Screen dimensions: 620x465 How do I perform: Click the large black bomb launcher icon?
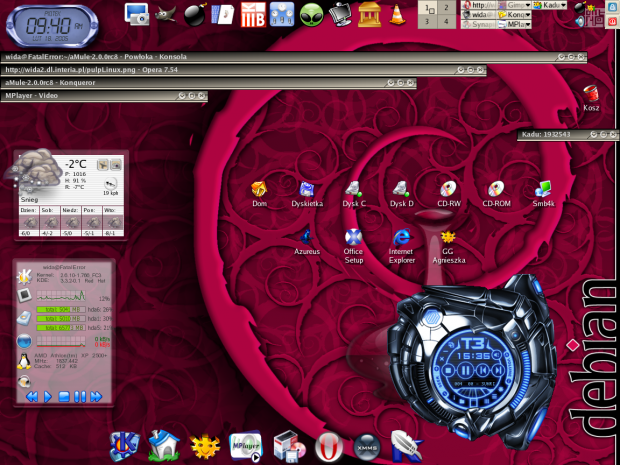pyautogui.click(x=195, y=15)
